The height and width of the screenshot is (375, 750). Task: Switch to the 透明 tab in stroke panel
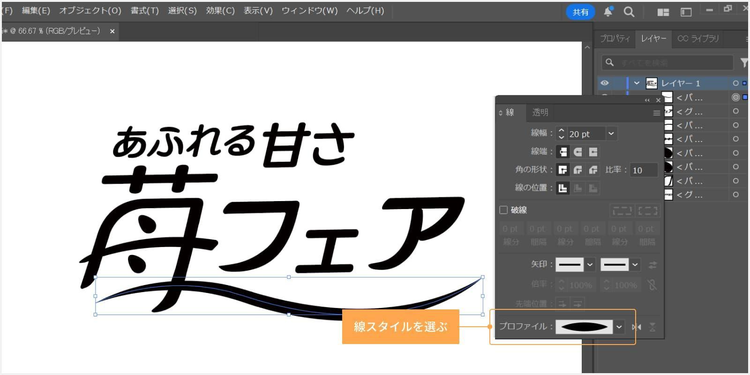coord(540,113)
